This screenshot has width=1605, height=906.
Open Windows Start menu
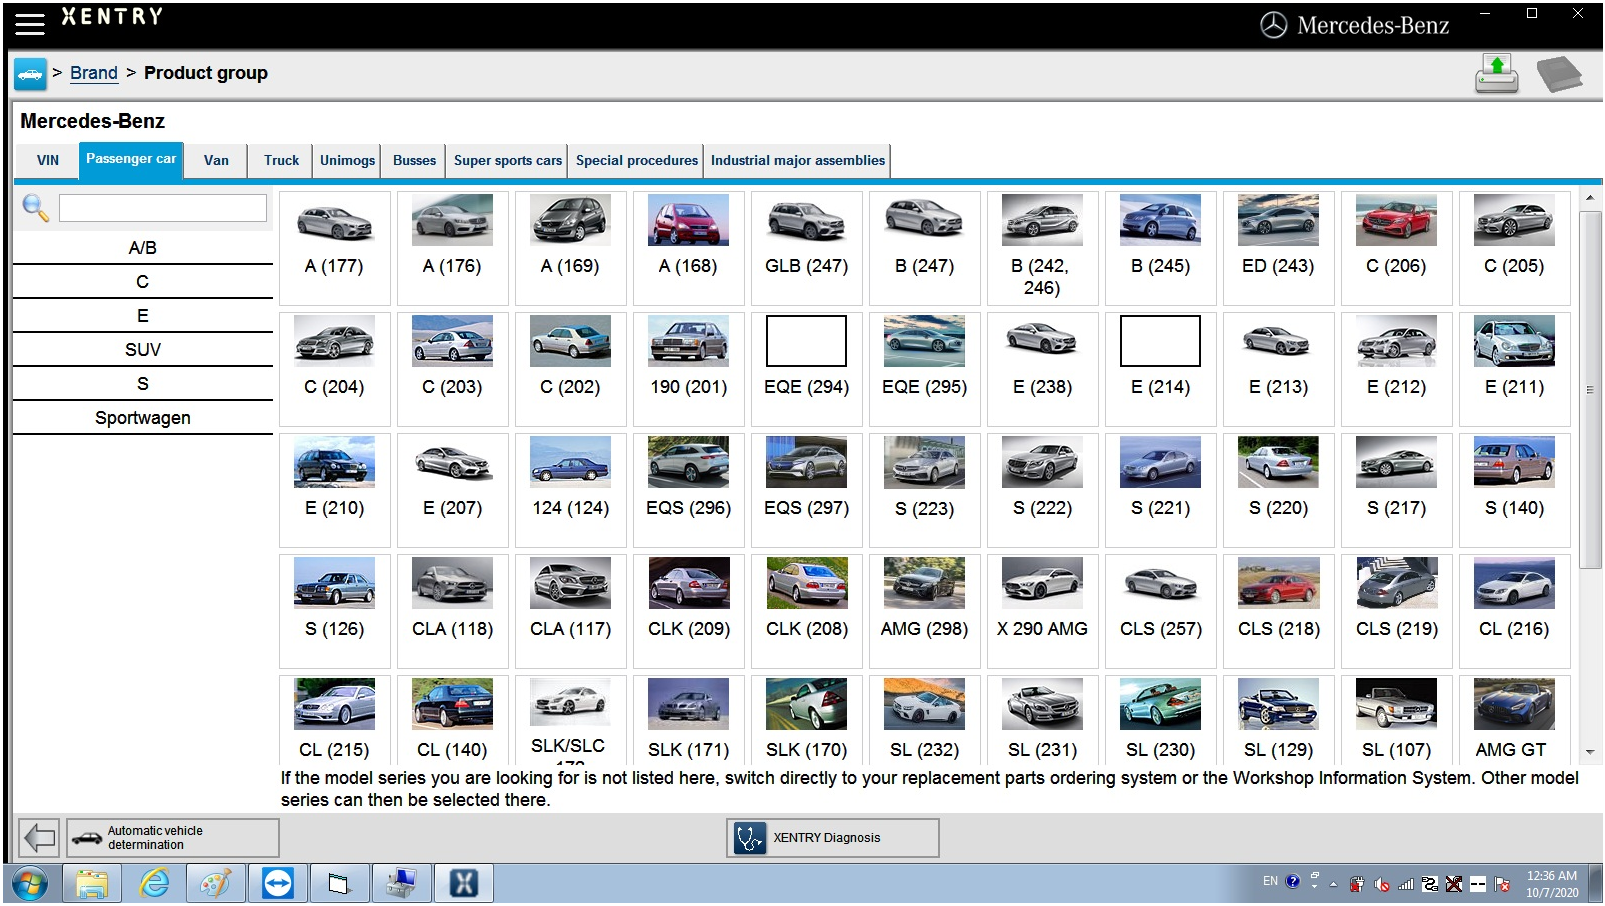(30, 884)
